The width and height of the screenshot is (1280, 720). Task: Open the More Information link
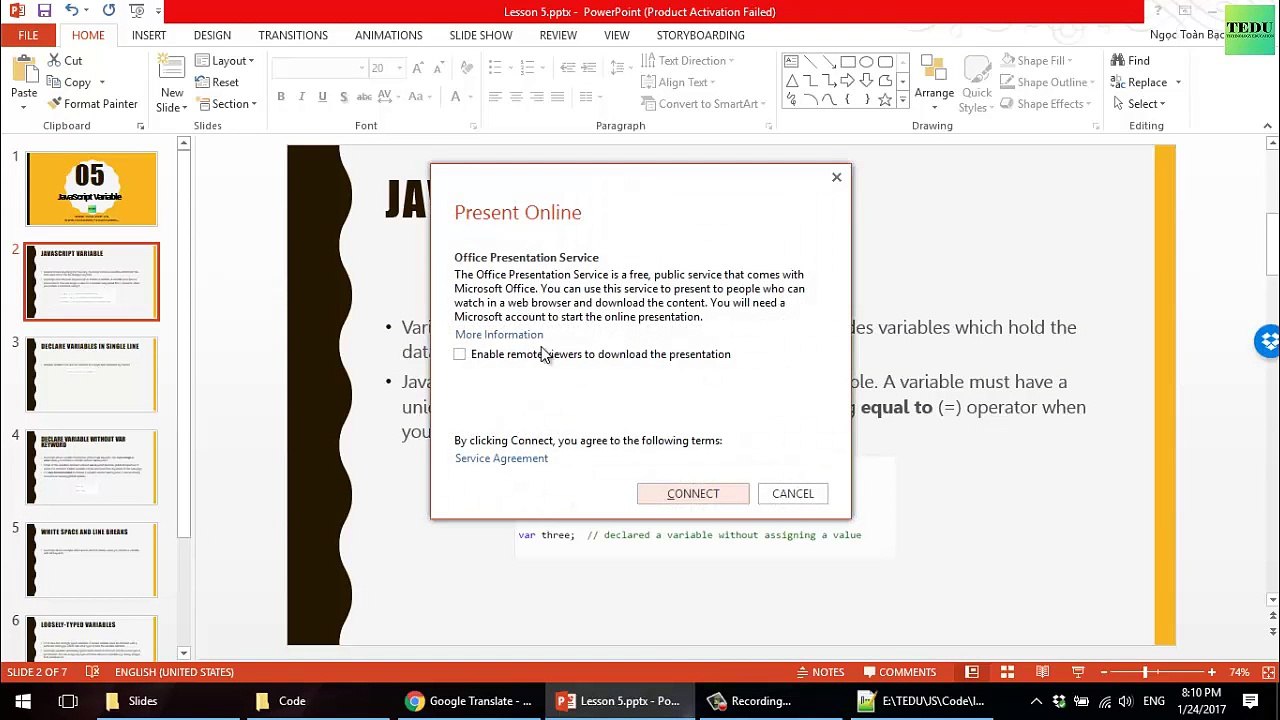[x=499, y=335]
